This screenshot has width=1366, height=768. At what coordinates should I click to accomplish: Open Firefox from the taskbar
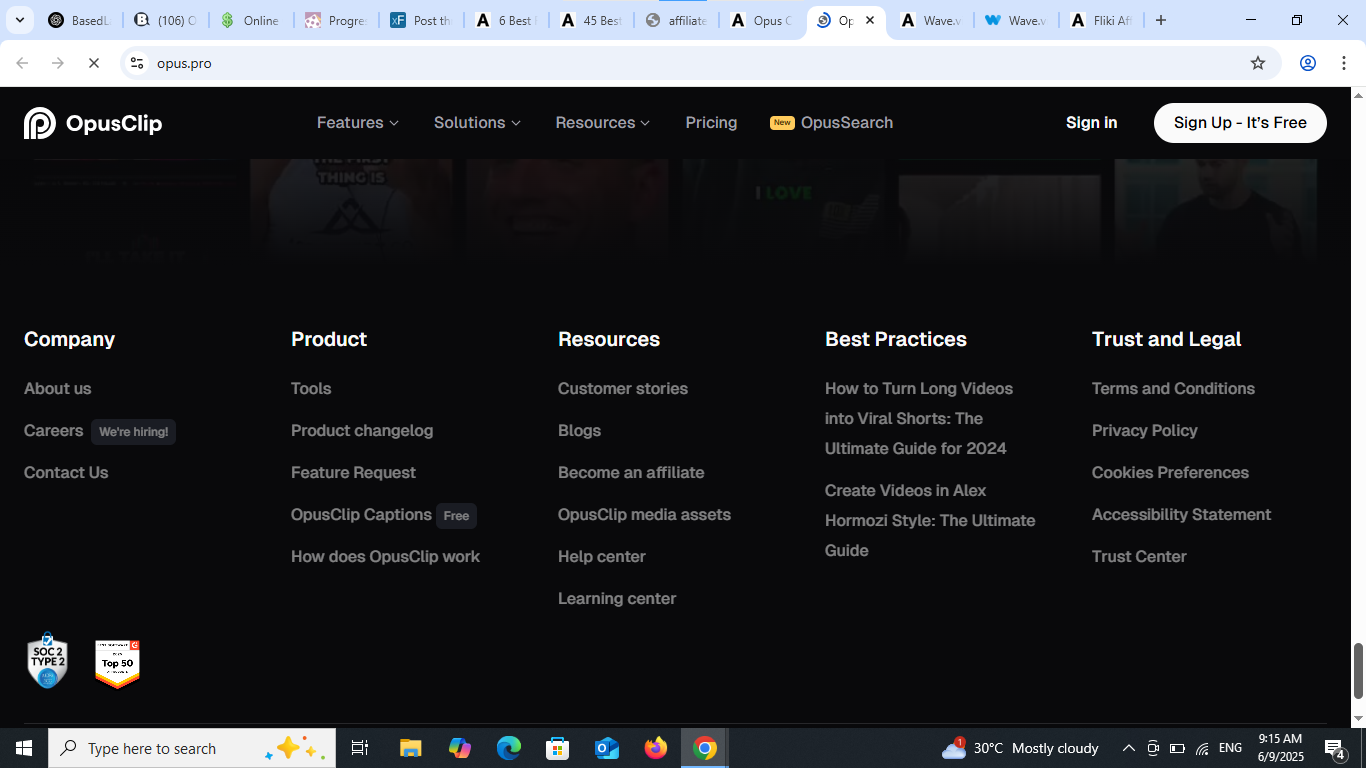tap(656, 748)
